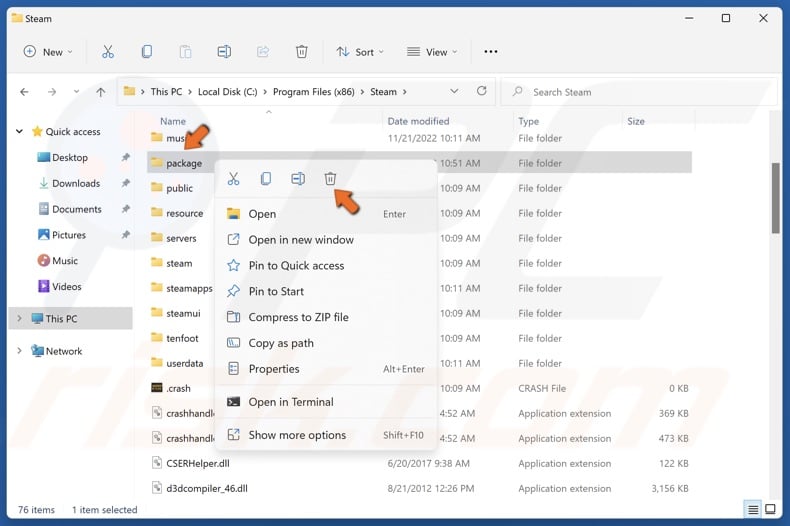
Task: Choose Pin to Quick access
Action: (325, 266)
